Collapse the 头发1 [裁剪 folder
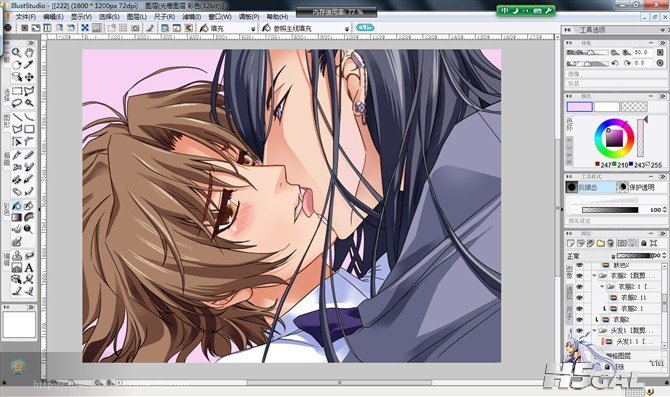The width and height of the screenshot is (670, 397). pyautogui.click(x=594, y=330)
